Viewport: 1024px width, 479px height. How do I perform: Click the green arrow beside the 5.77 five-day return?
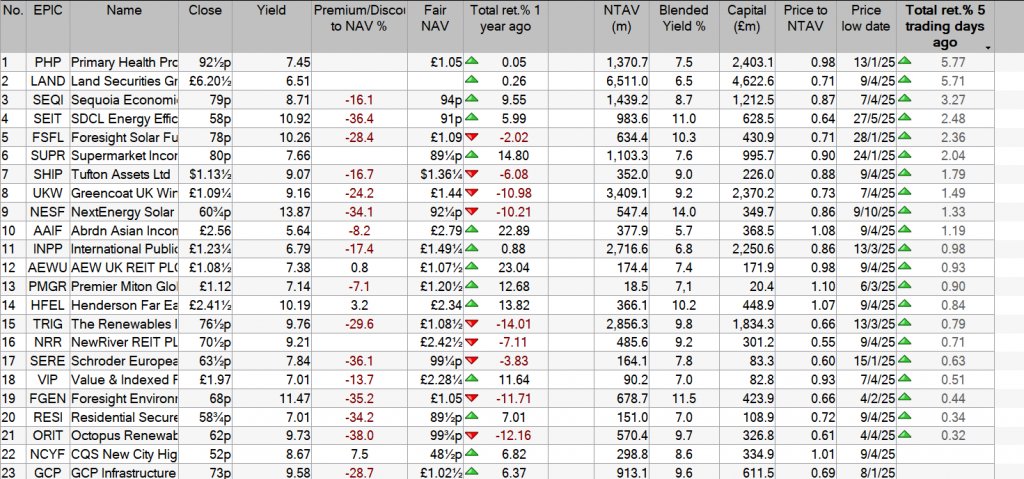pyautogui.click(x=905, y=62)
